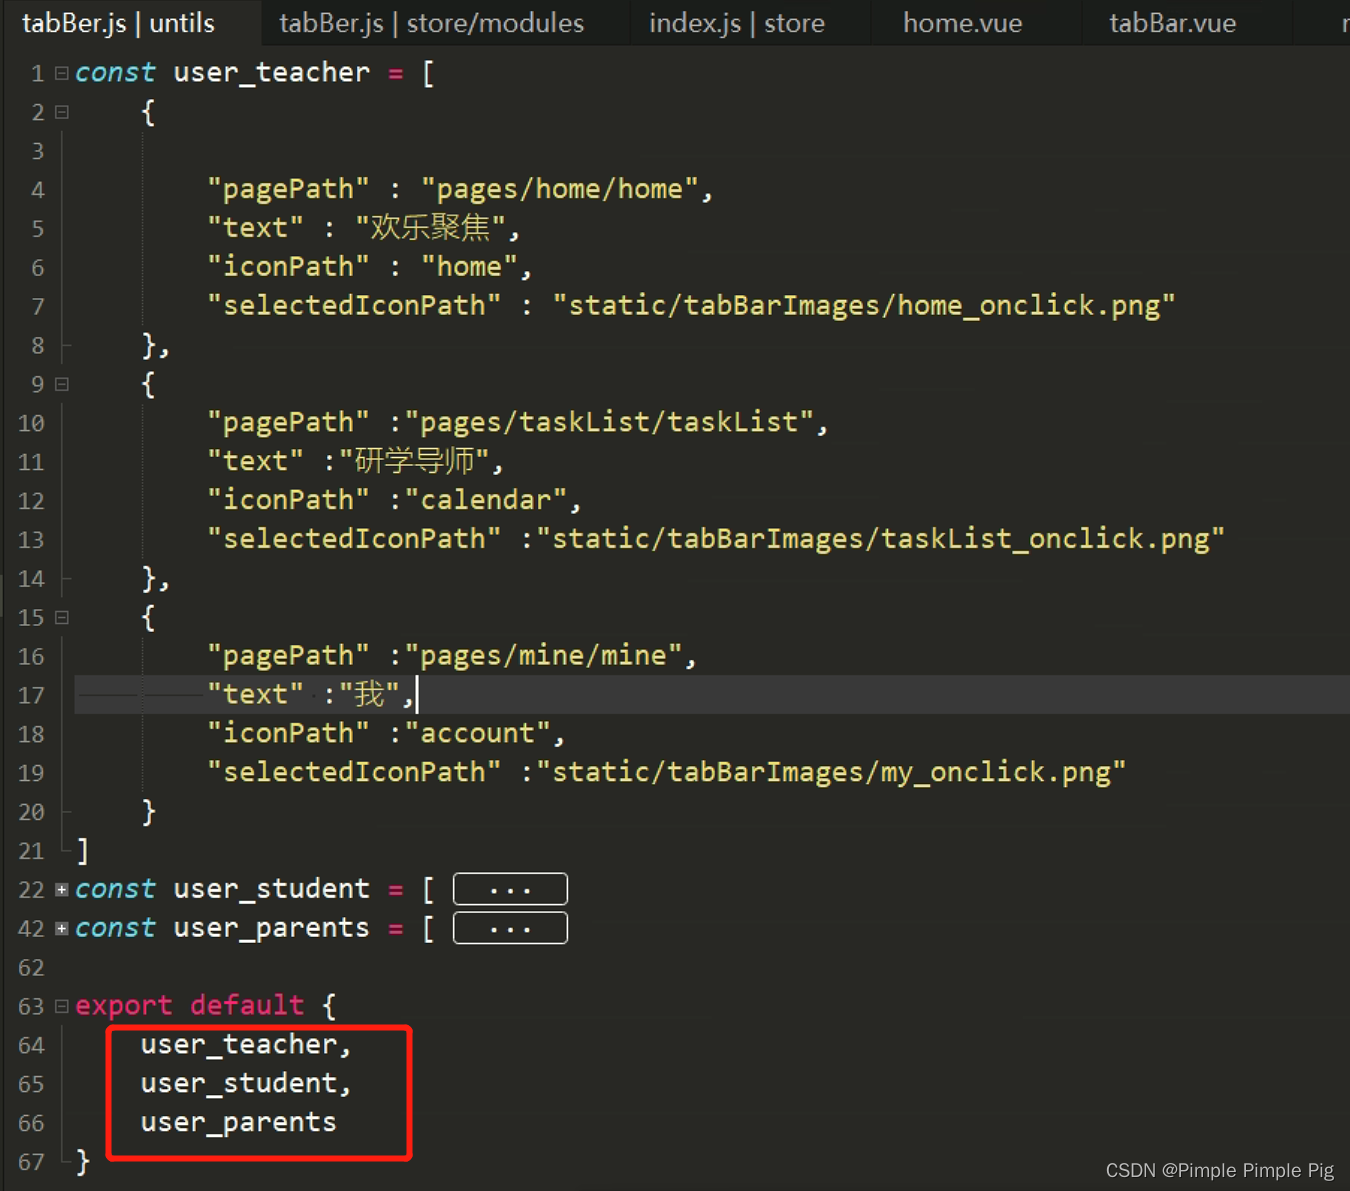Click the "iconPath" key on line 18

coord(288,733)
